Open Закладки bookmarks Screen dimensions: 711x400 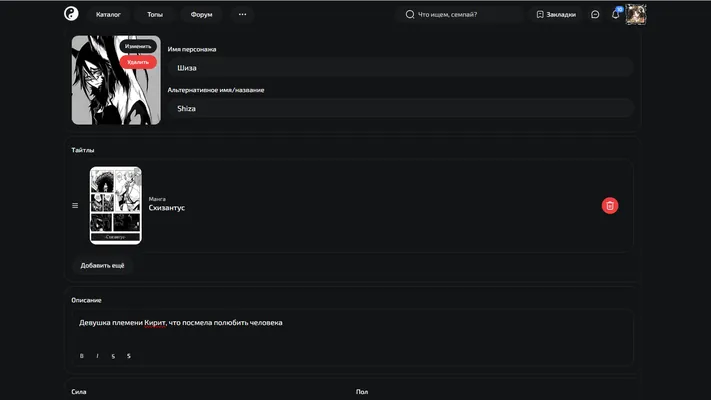pyautogui.click(x=556, y=15)
